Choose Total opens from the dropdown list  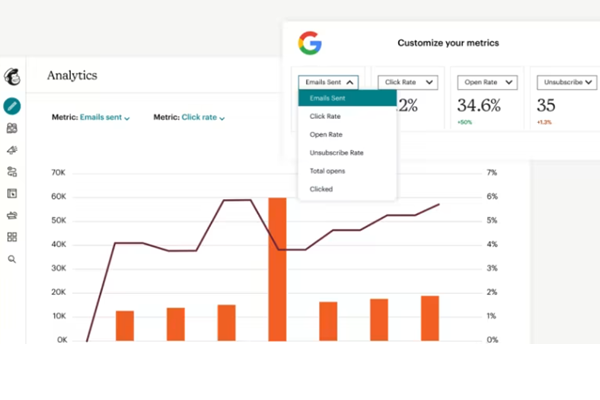[329, 171]
